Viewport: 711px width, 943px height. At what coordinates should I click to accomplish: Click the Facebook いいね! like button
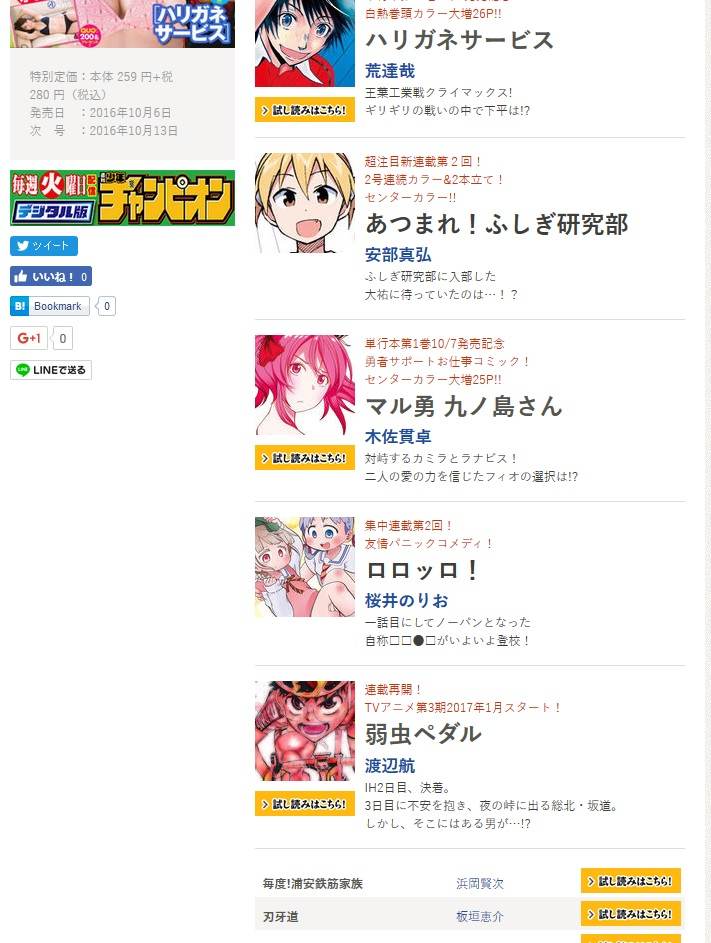(x=51, y=277)
